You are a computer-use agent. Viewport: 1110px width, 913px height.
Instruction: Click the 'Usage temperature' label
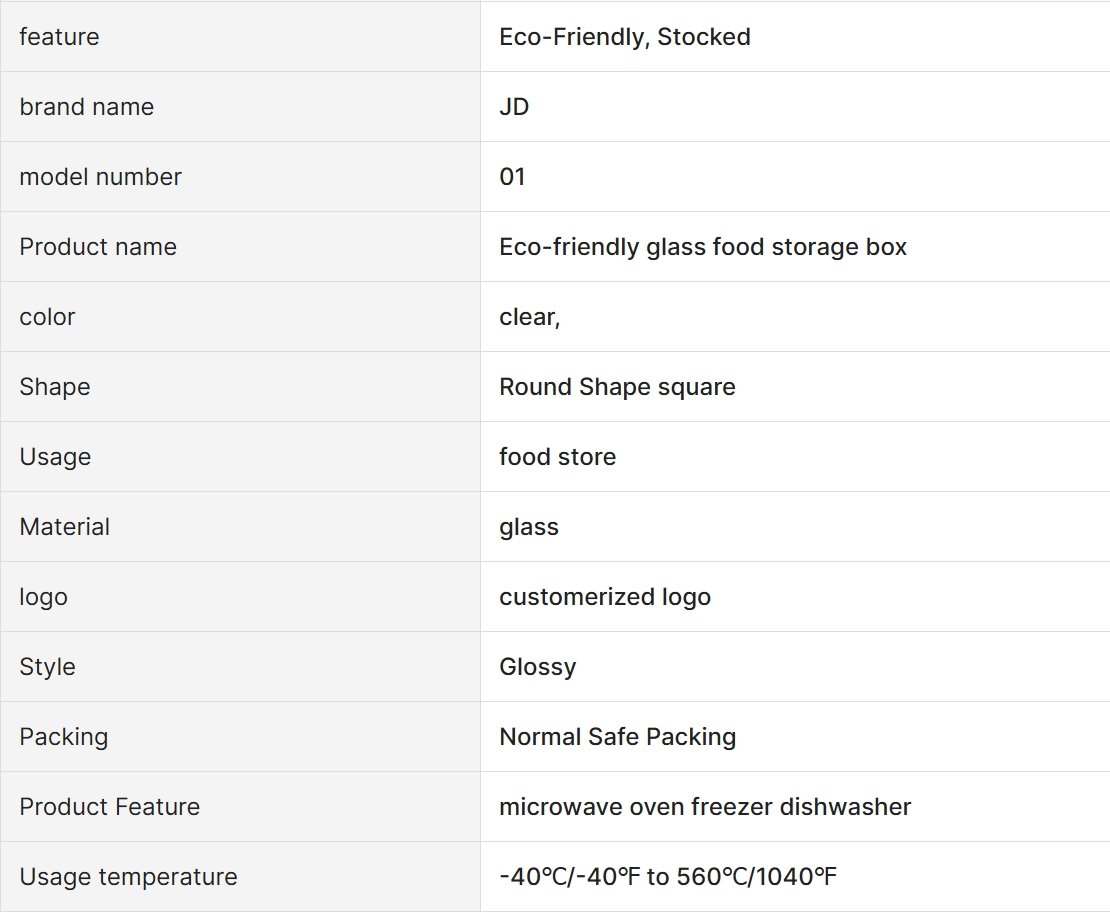[128, 877]
